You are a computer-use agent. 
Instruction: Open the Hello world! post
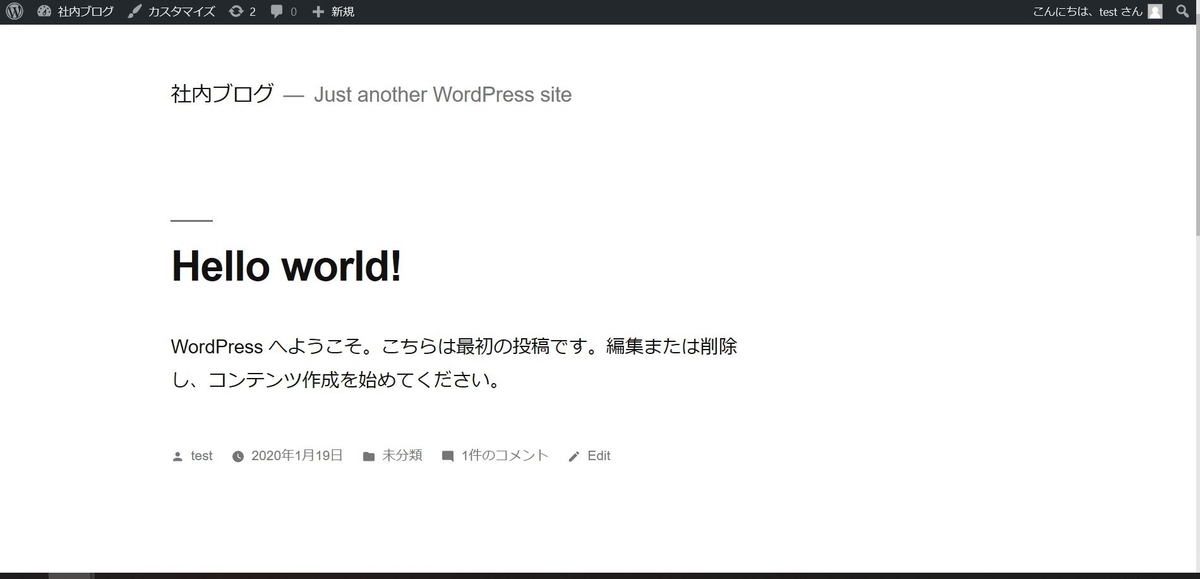pyautogui.click(x=286, y=266)
